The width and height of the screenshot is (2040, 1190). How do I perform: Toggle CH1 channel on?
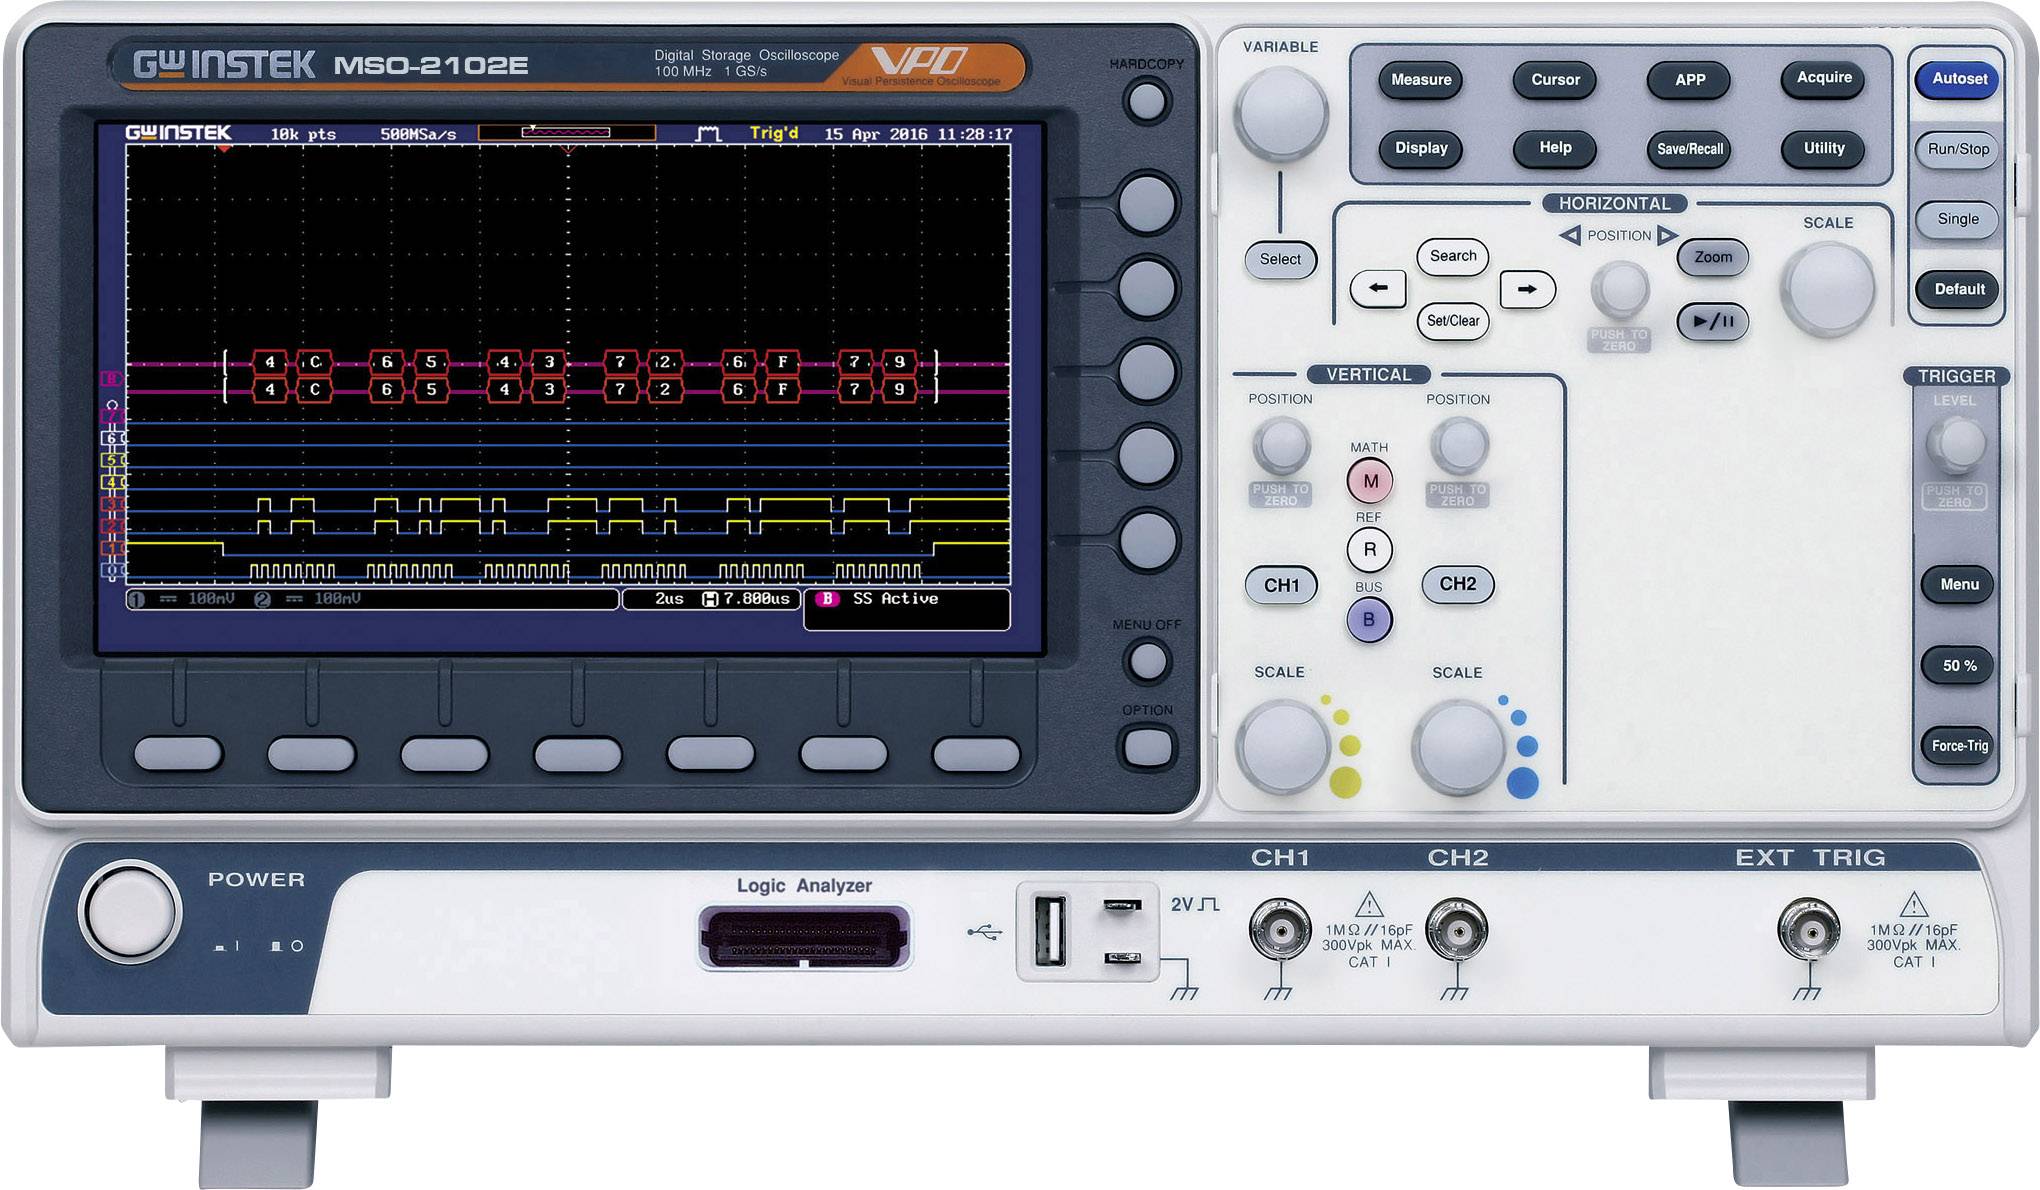point(1282,585)
